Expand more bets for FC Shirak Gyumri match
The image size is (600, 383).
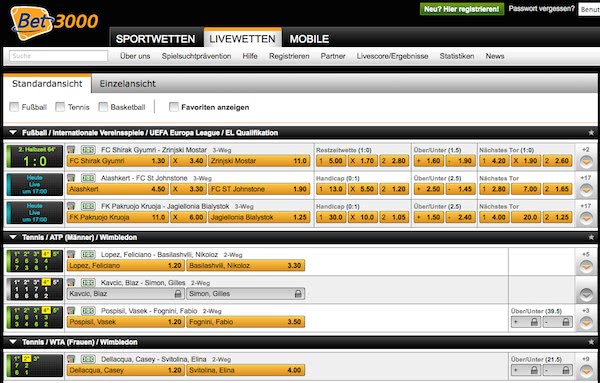tap(586, 162)
